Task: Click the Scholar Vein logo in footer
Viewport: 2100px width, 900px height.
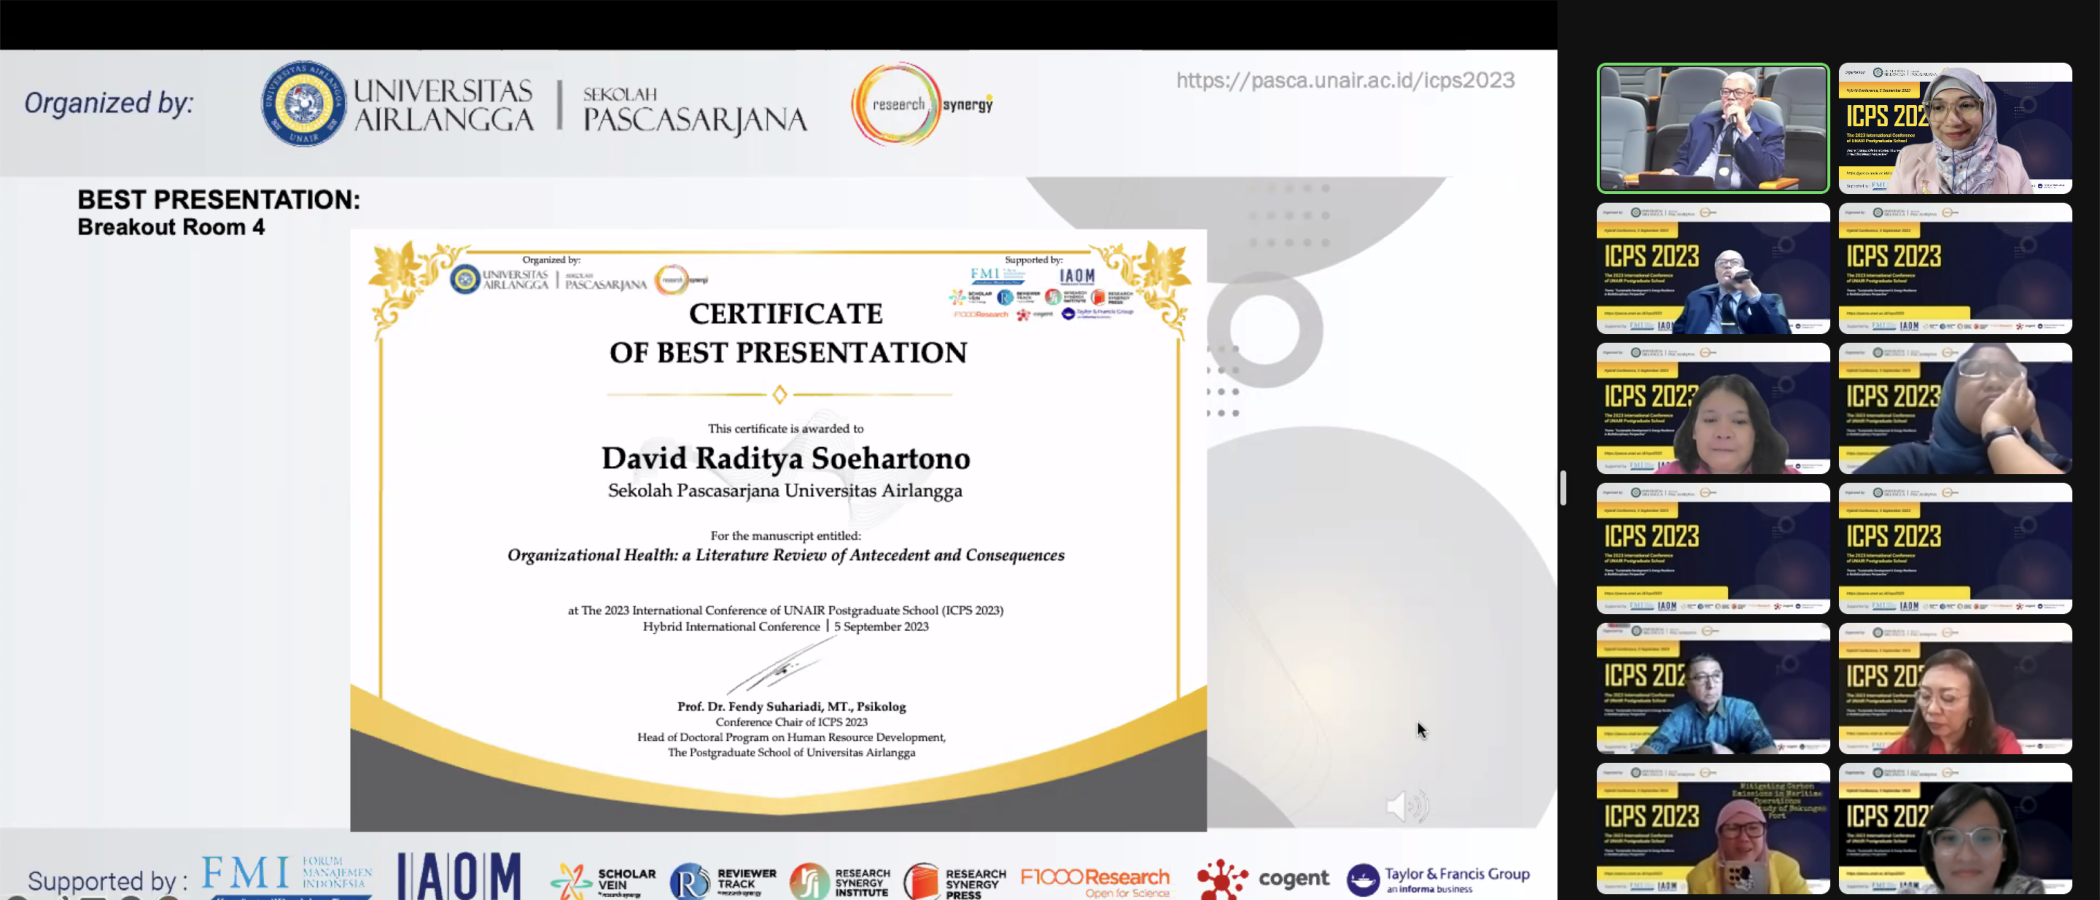Action: (x=604, y=881)
